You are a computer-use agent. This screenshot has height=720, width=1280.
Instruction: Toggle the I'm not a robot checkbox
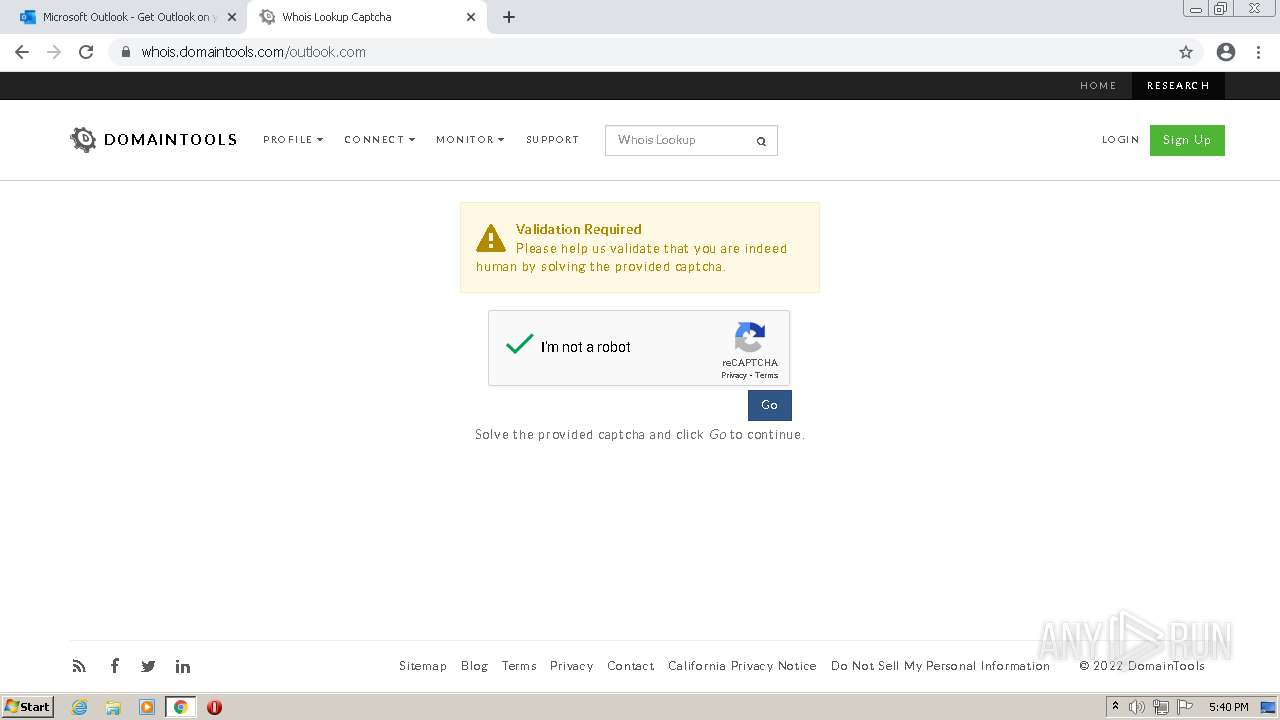pyautogui.click(x=520, y=346)
